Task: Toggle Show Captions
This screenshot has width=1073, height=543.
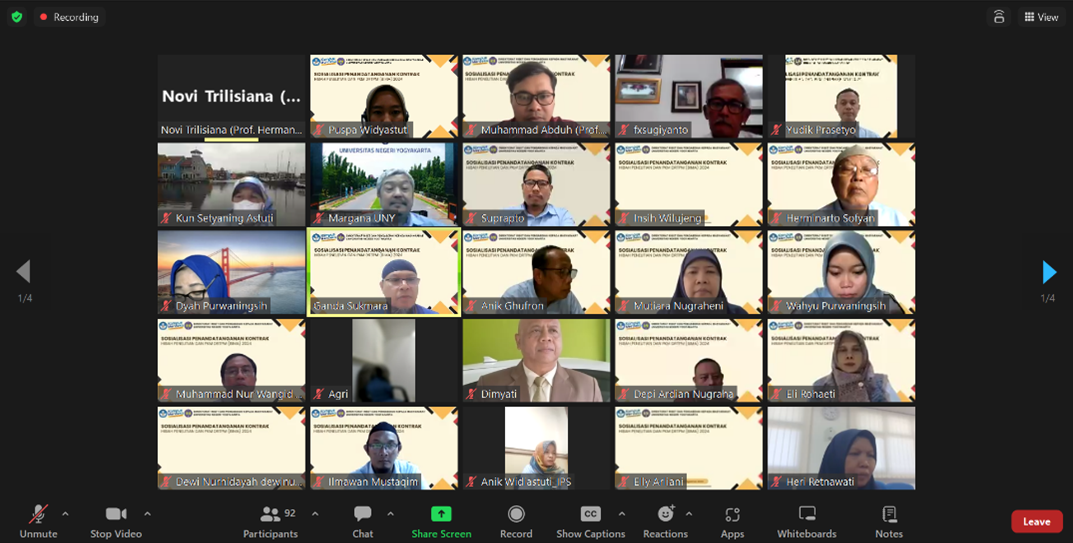Action: coord(590,514)
